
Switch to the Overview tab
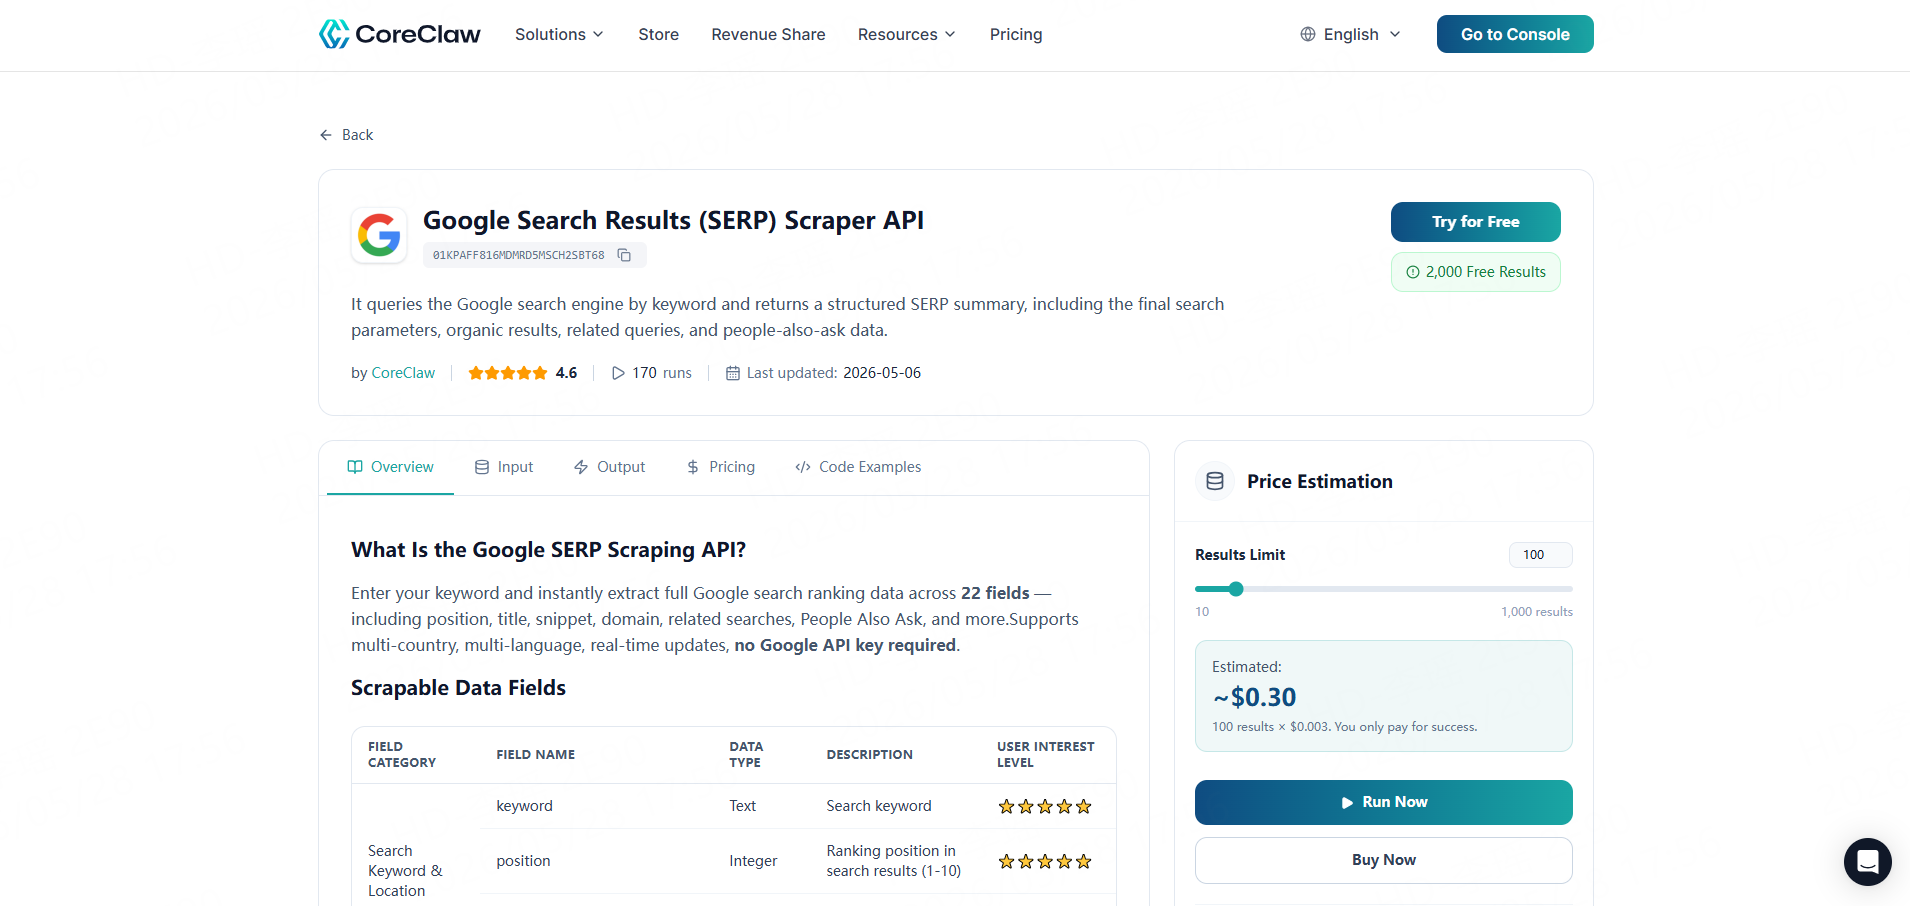pyautogui.click(x=390, y=467)
